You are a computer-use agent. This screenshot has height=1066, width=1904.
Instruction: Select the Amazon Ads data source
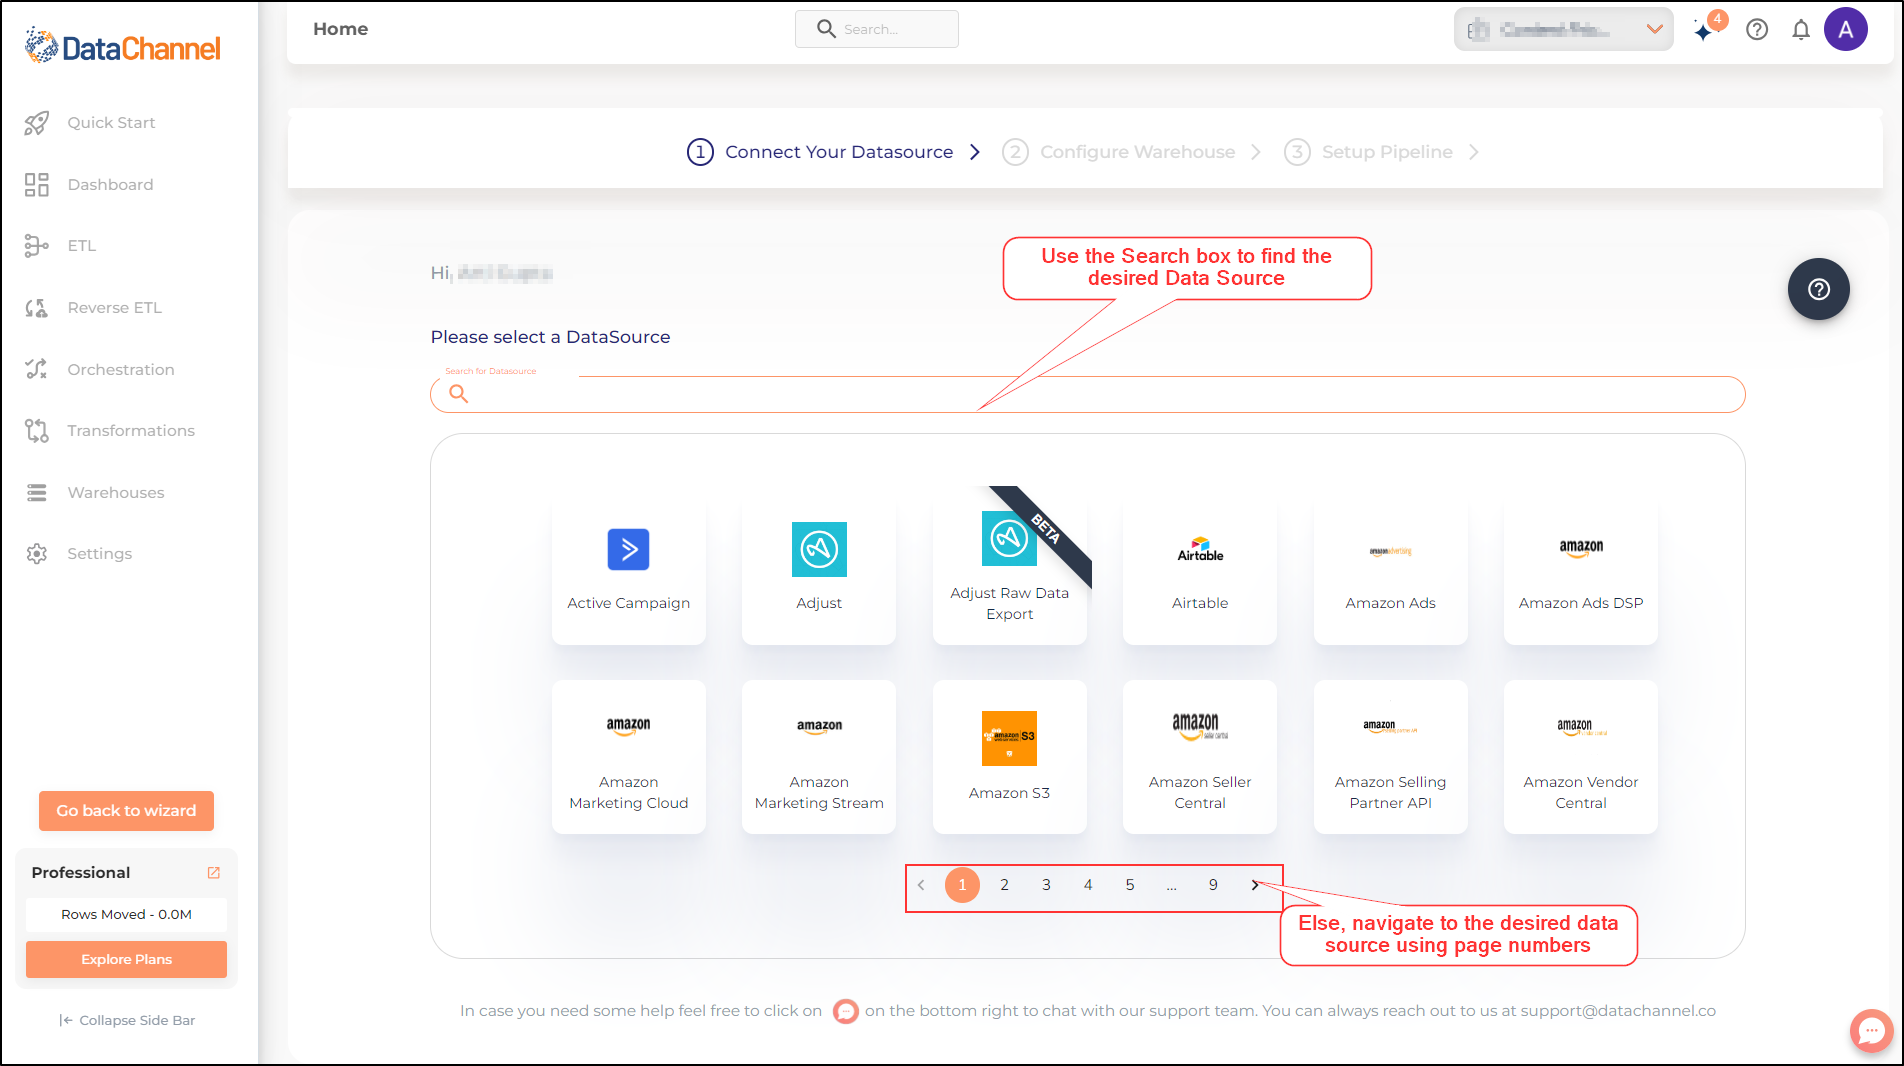(x=1391, y=568)
